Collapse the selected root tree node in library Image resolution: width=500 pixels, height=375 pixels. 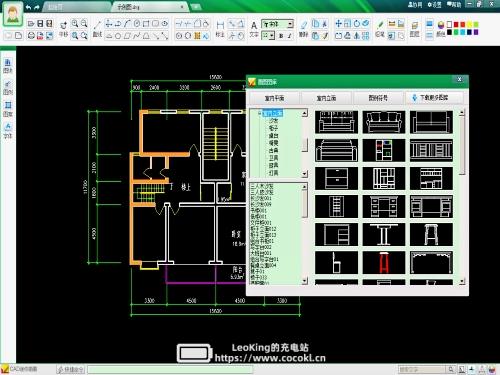260,113
